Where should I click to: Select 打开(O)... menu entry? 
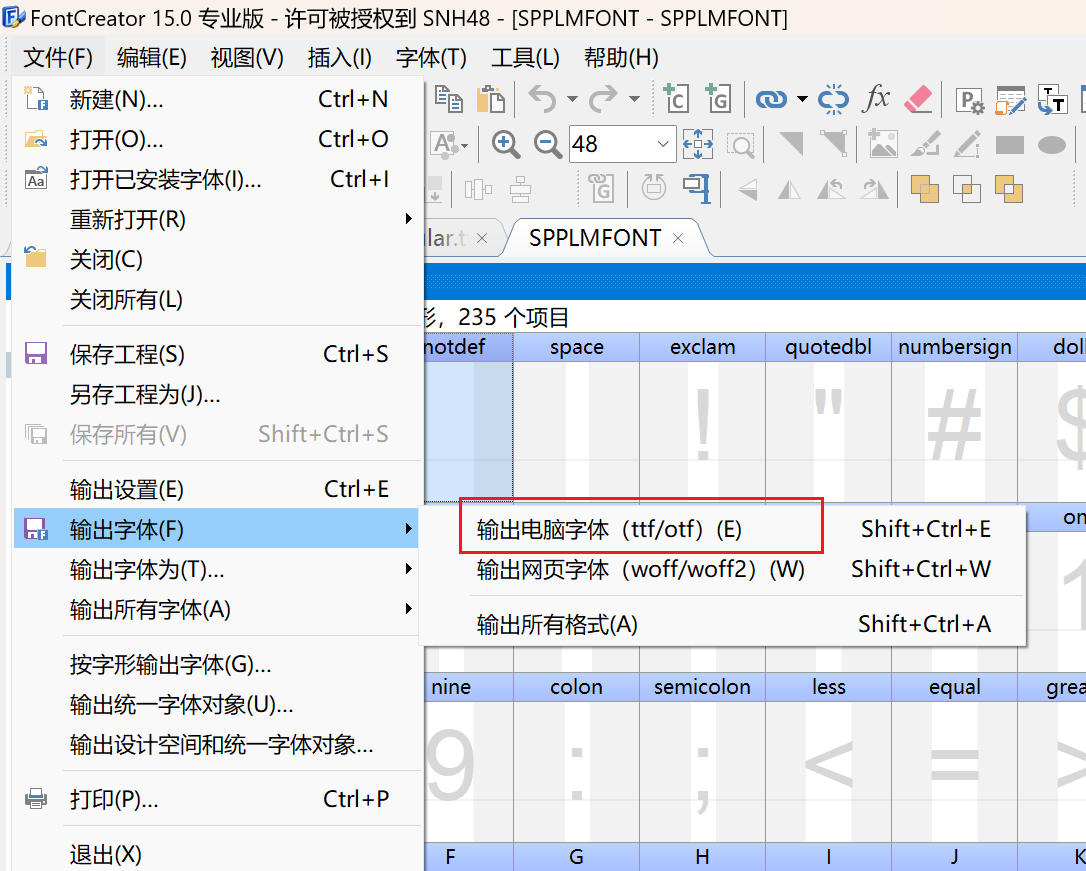pos(216,140)
